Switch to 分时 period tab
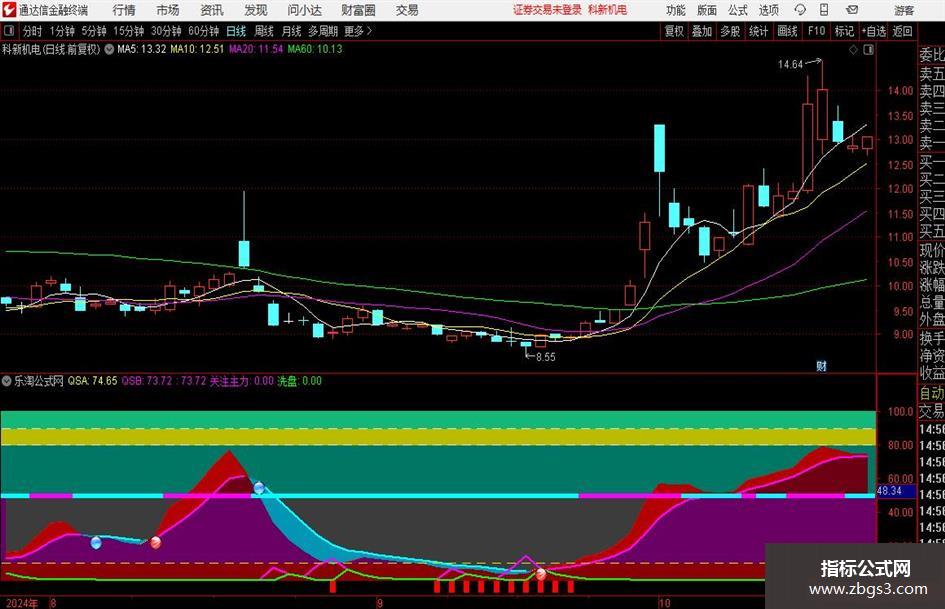The height and width of the screenshot is (609, 945). [x=33, y=31]
